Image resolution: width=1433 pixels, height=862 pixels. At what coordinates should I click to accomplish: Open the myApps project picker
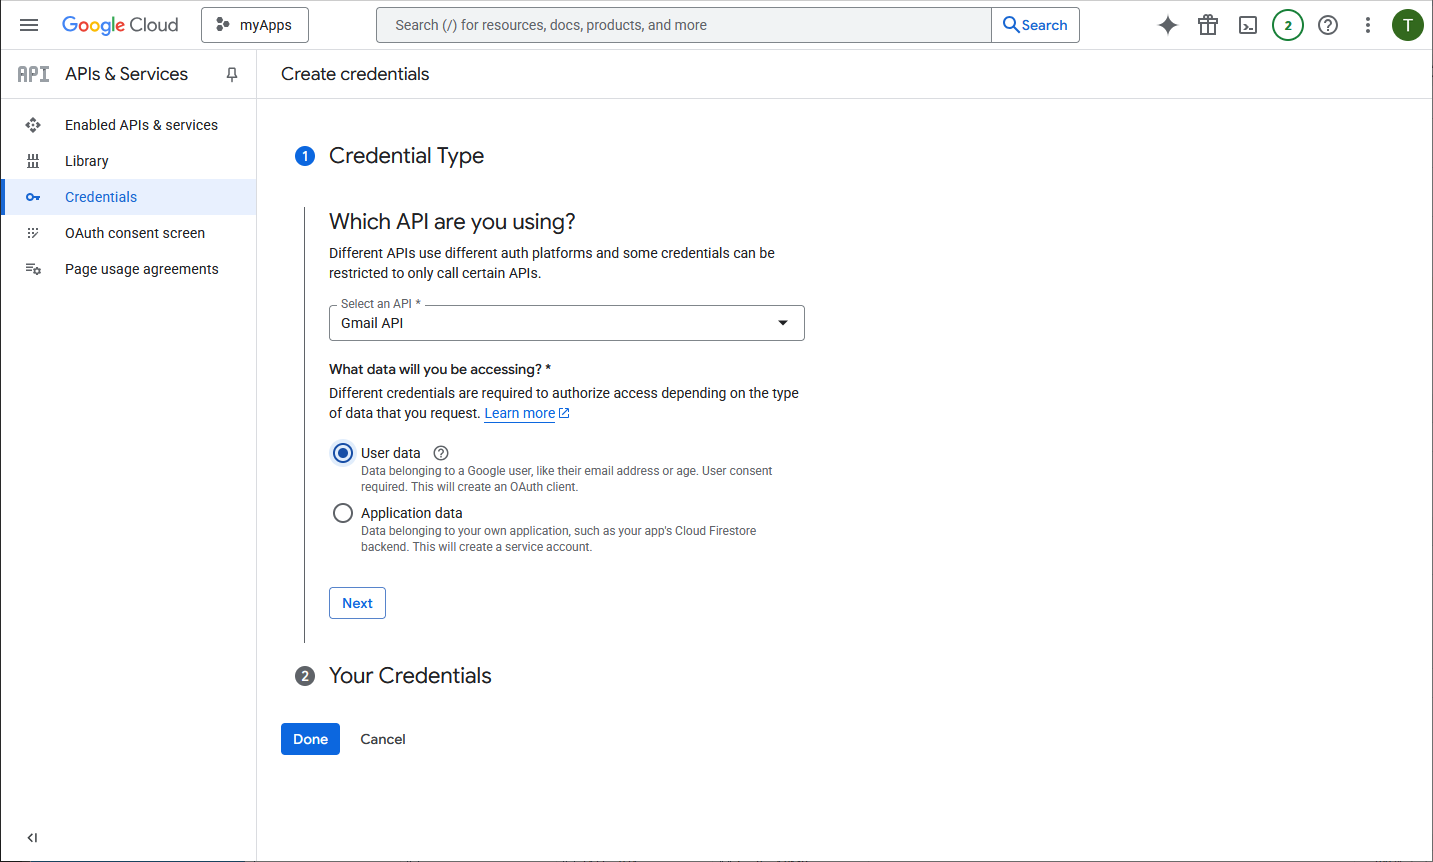255,25
